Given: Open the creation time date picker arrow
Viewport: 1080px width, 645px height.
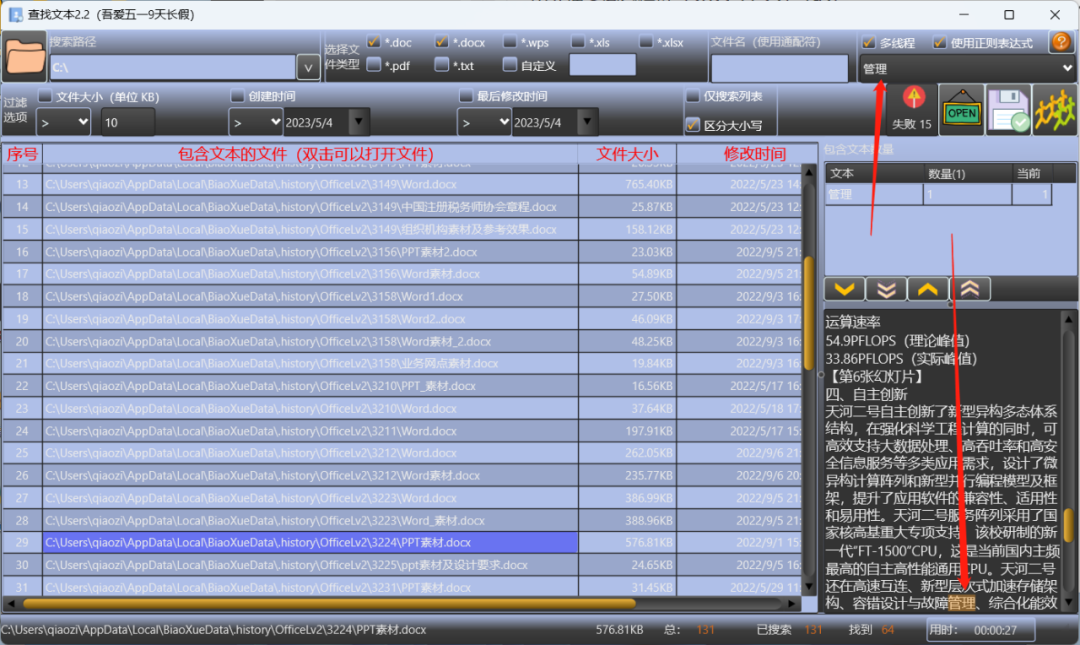Looking at the screenshot, I should coord(358,122).
